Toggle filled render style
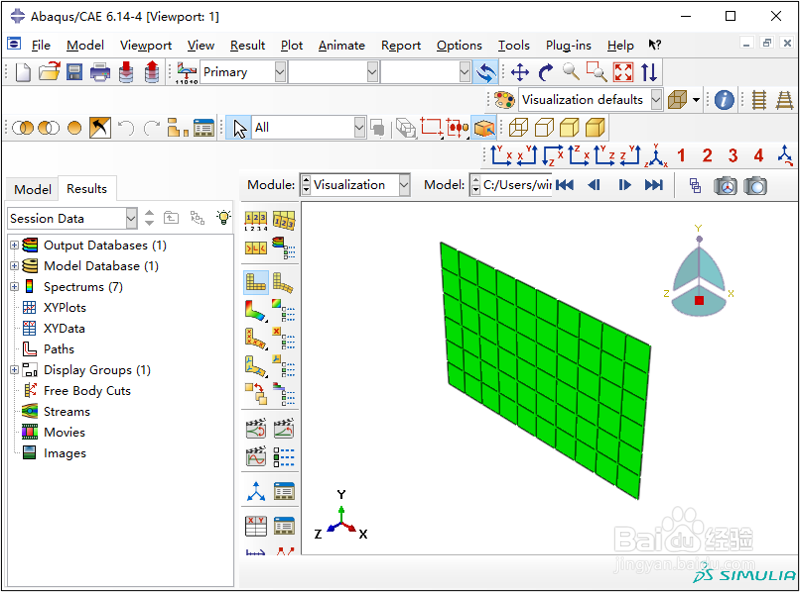This screenshot has height=592, width=800. tap(569, 128)
